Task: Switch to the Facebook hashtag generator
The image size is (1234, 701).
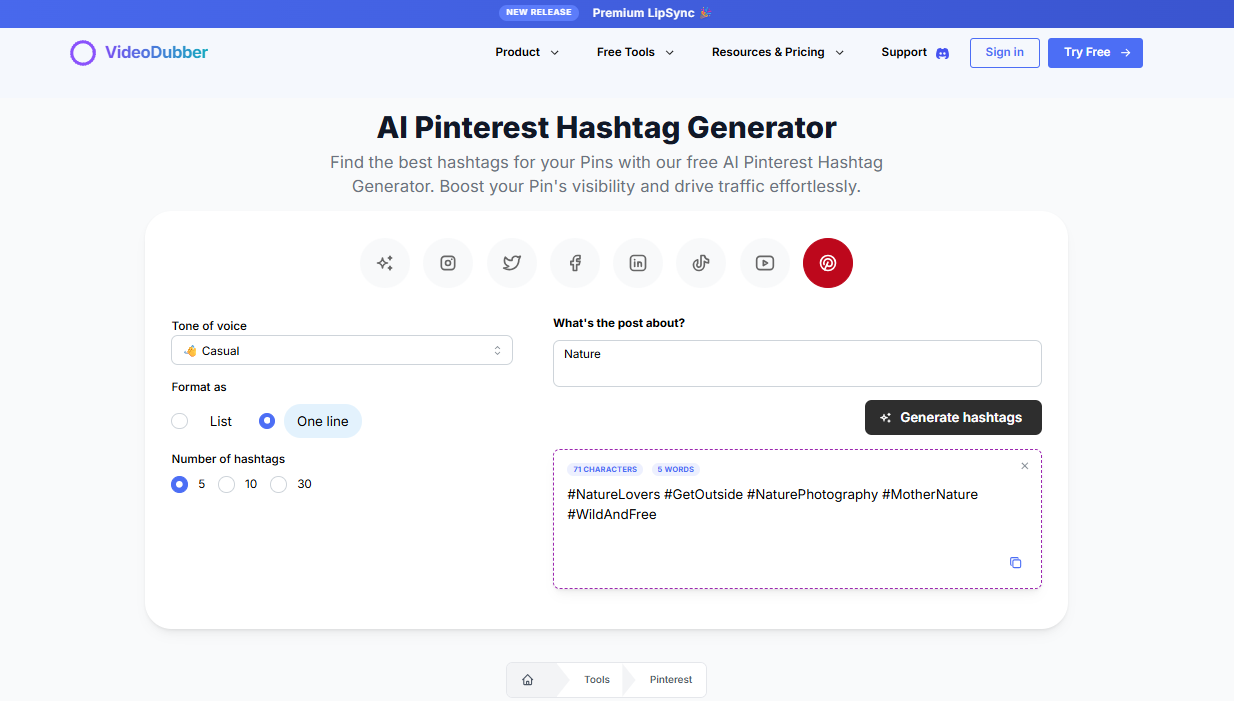Action: (575, 263)
